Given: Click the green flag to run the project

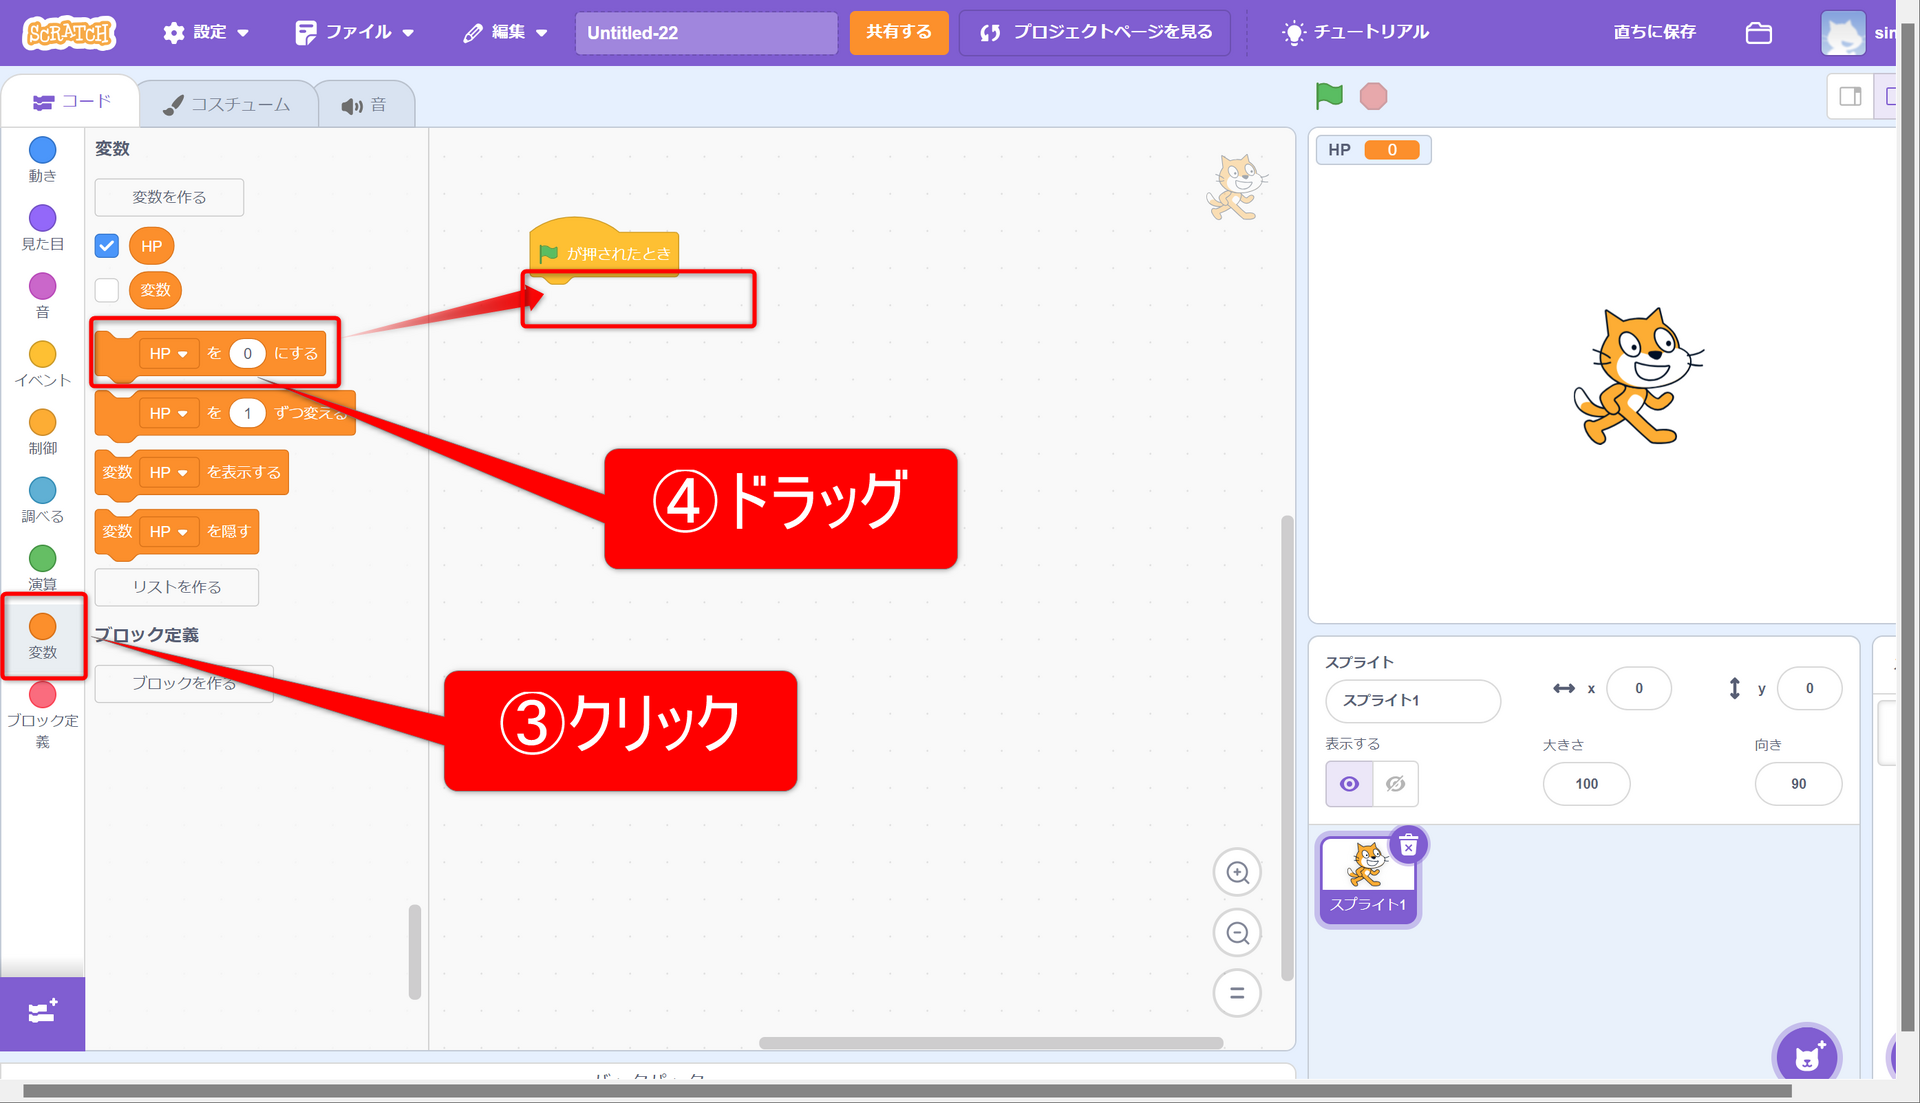Looking at the screenshot, I should coord(1329,96).
